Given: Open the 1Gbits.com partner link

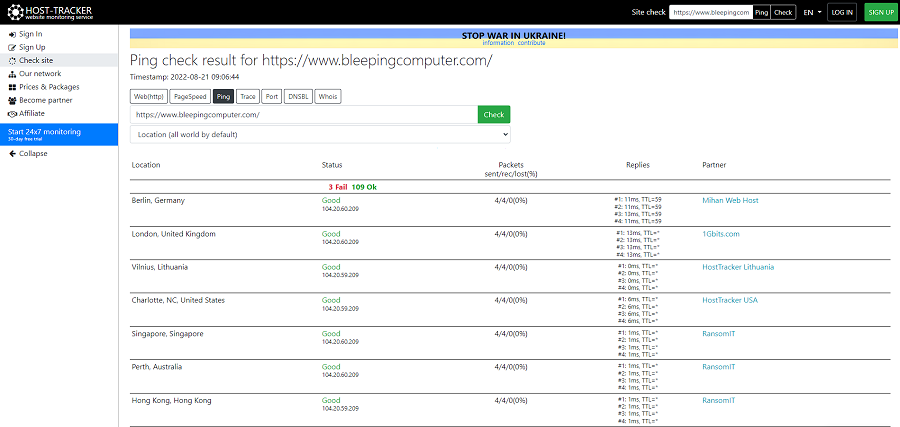Looking at the screenshot, I should (x=721, y=234).
